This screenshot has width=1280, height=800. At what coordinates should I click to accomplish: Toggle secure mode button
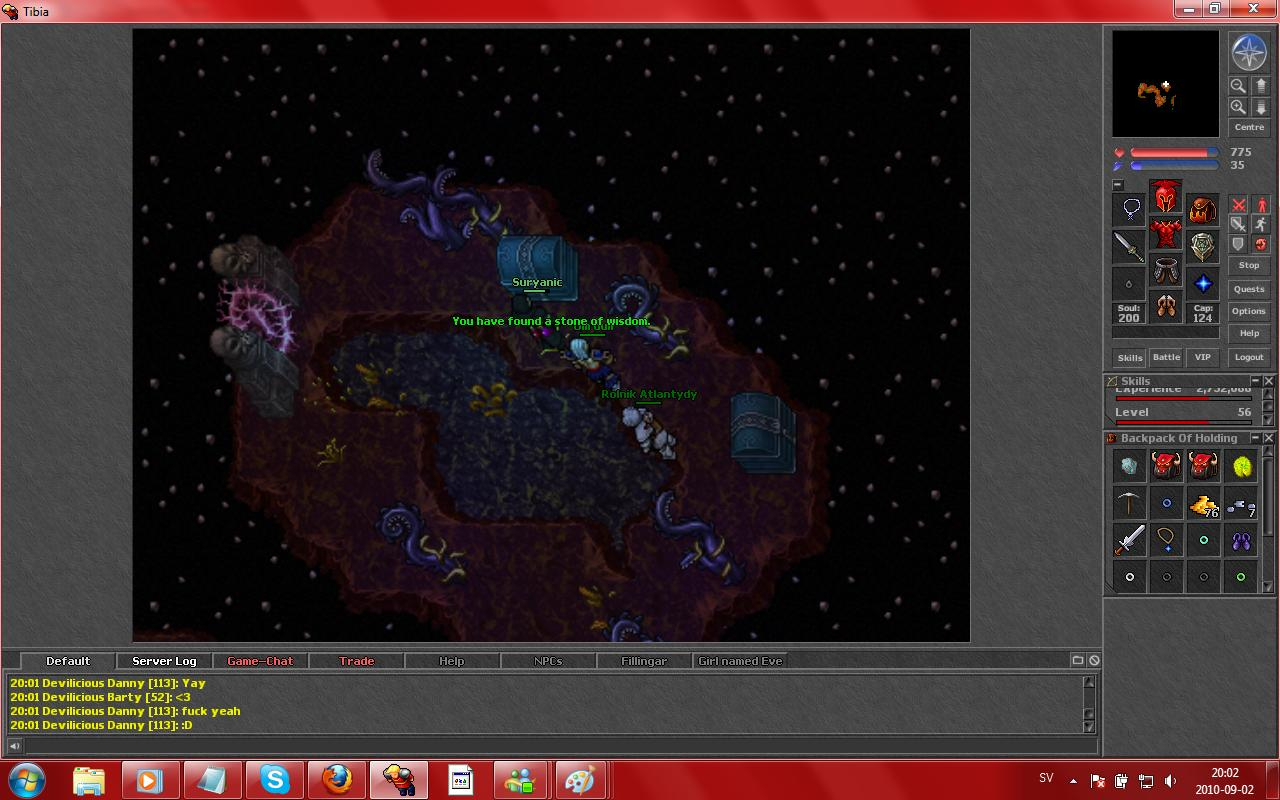tap(1261, 245)
